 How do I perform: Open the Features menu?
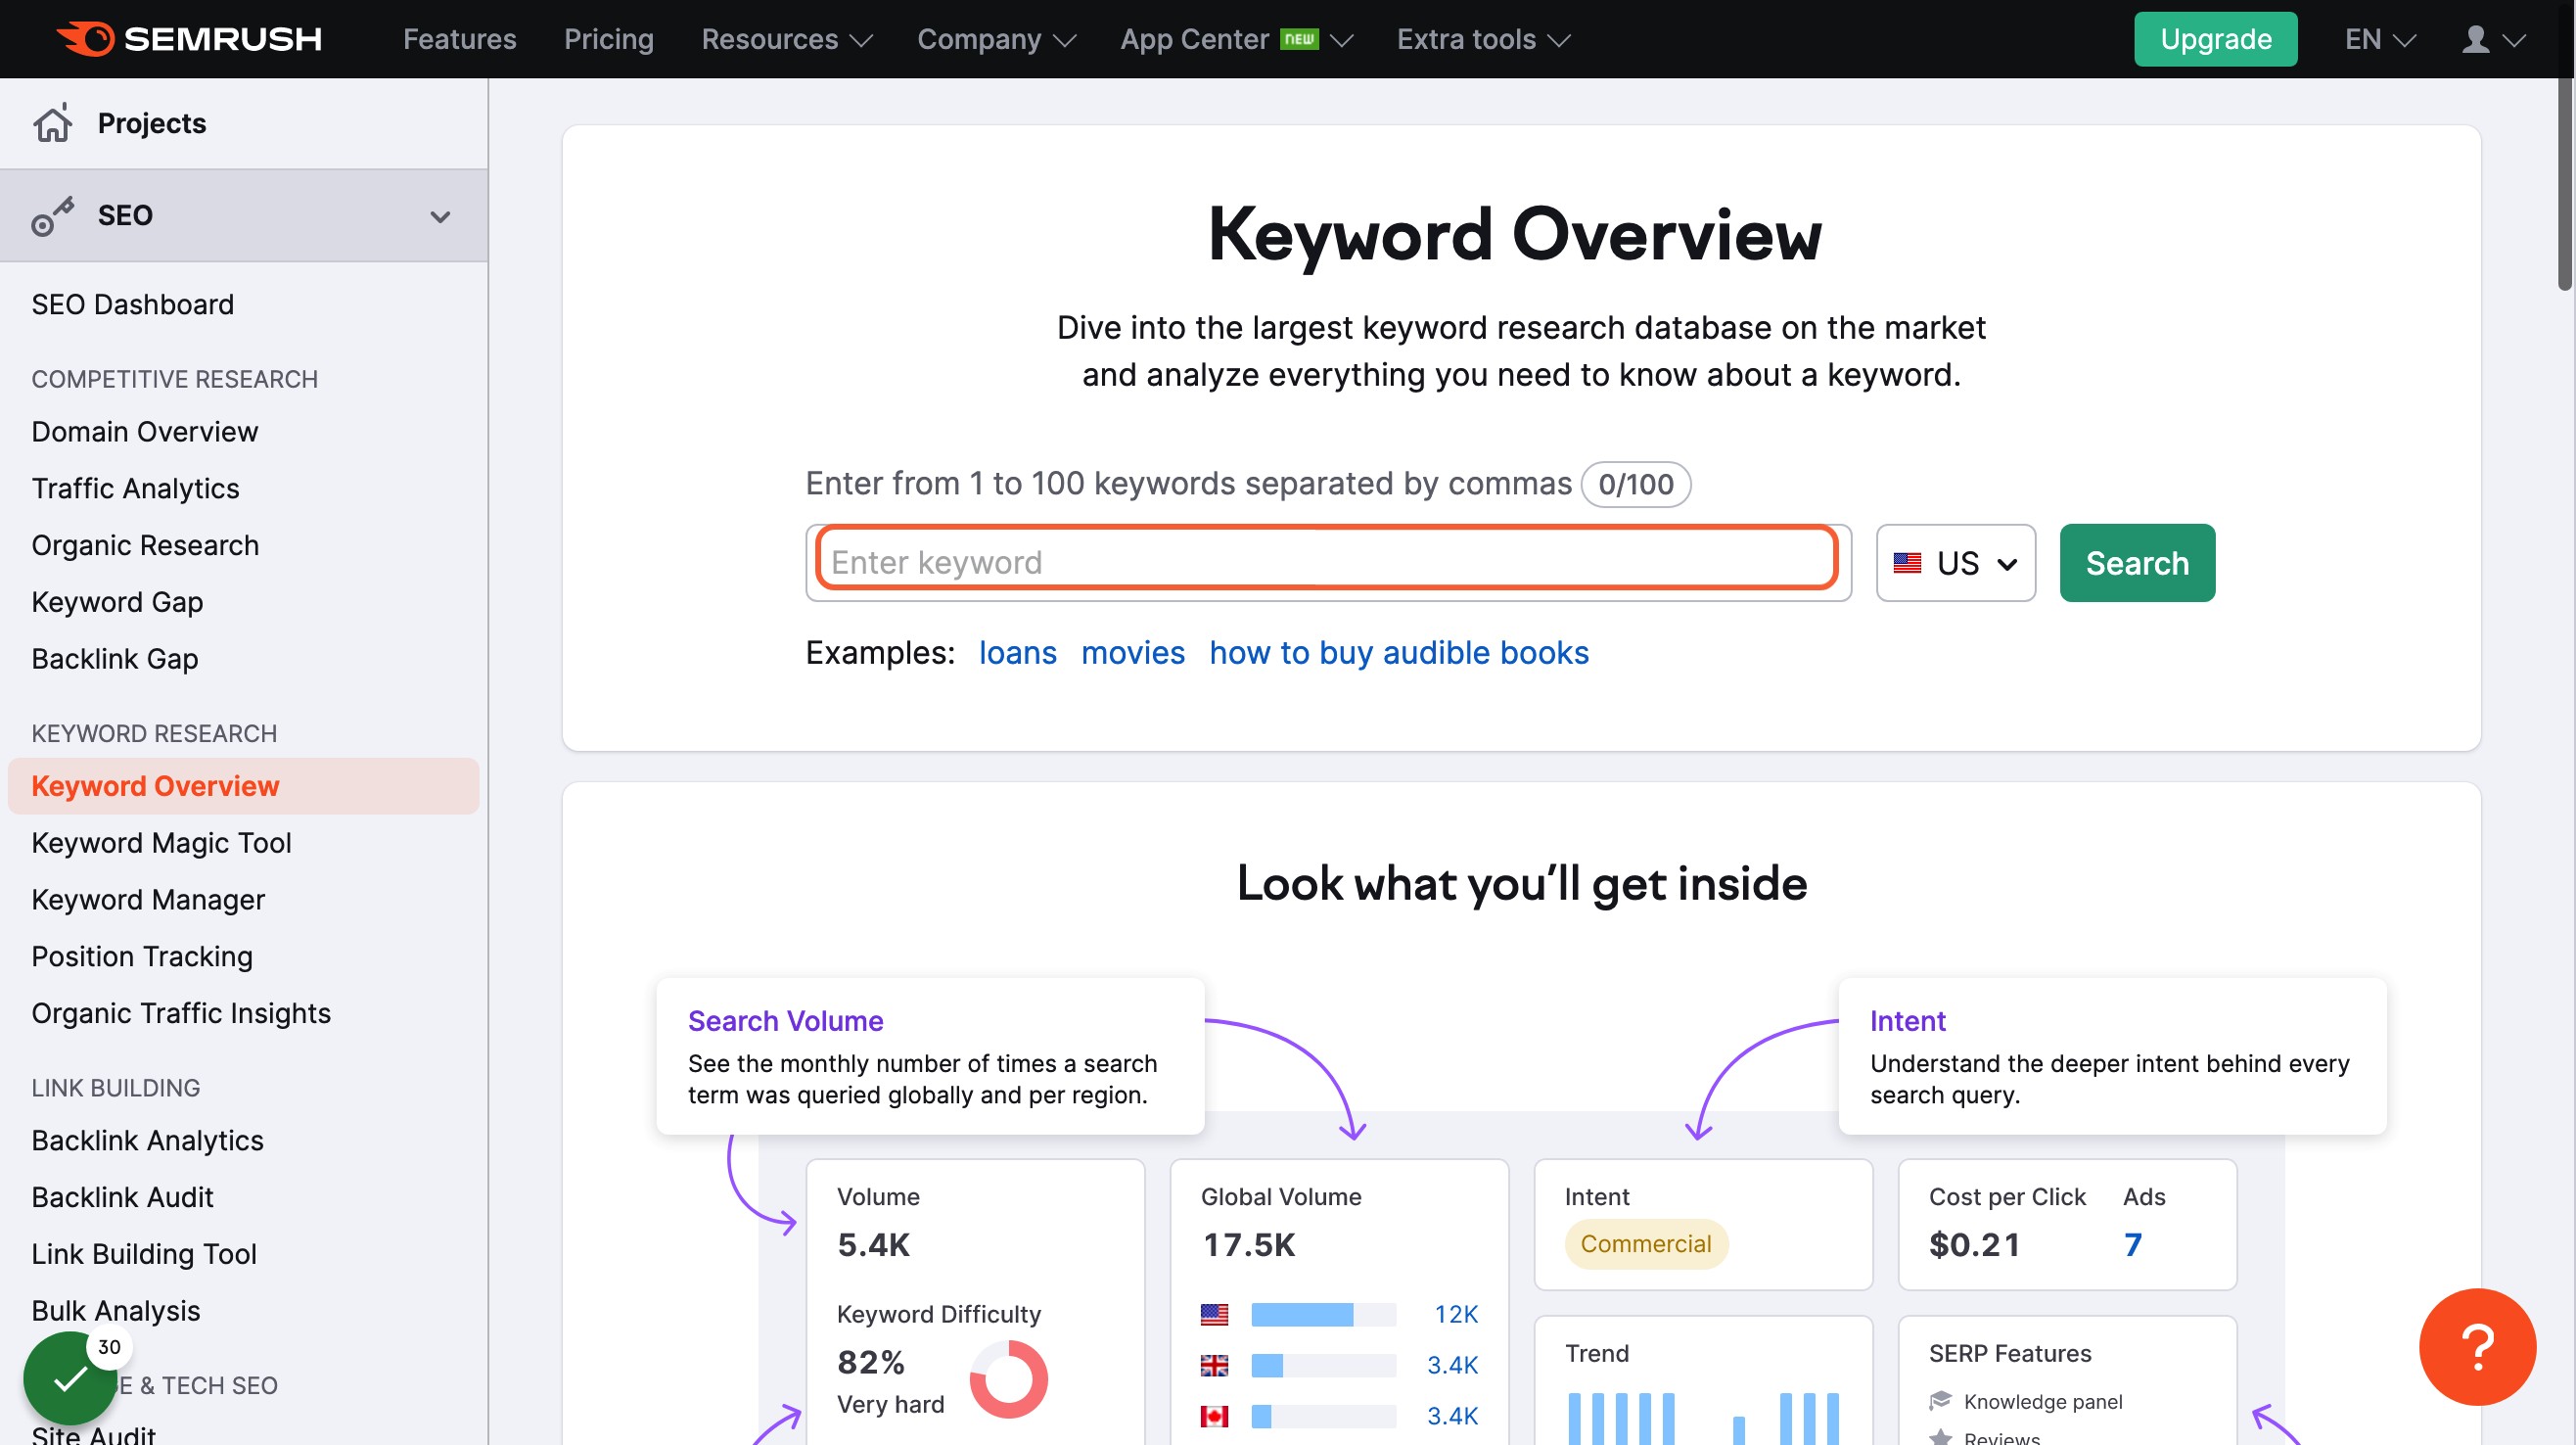460,39
